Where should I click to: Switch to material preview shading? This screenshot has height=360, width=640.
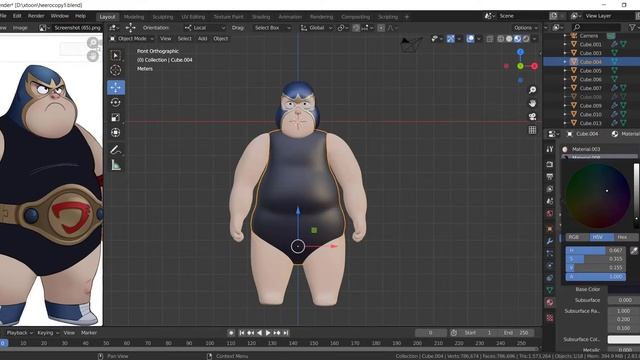click(x=518, y=39)
